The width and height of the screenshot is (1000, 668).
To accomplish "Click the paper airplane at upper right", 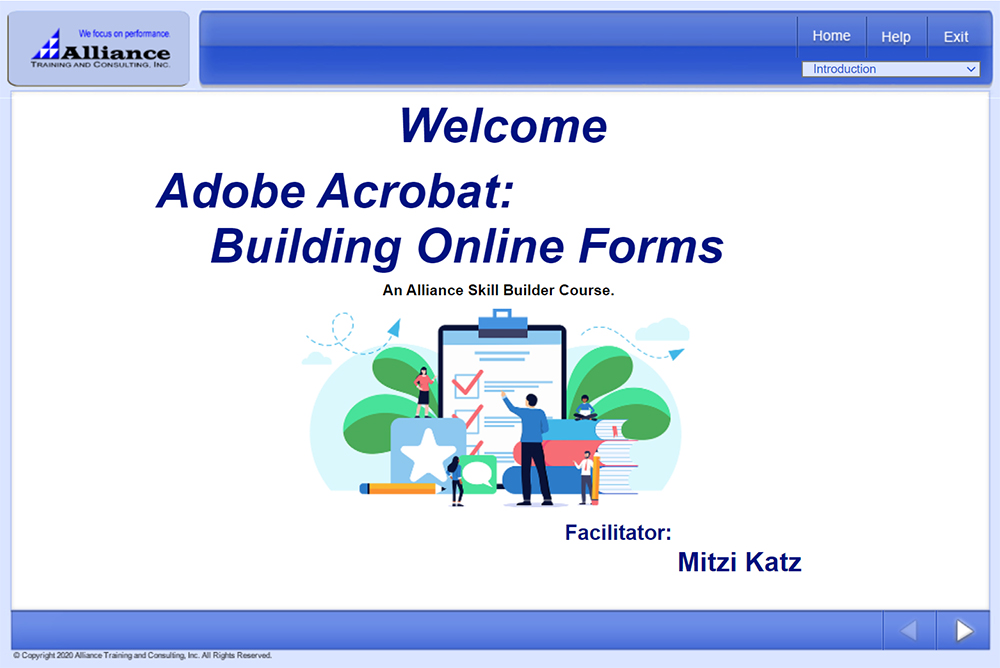I will pos(676,353).
